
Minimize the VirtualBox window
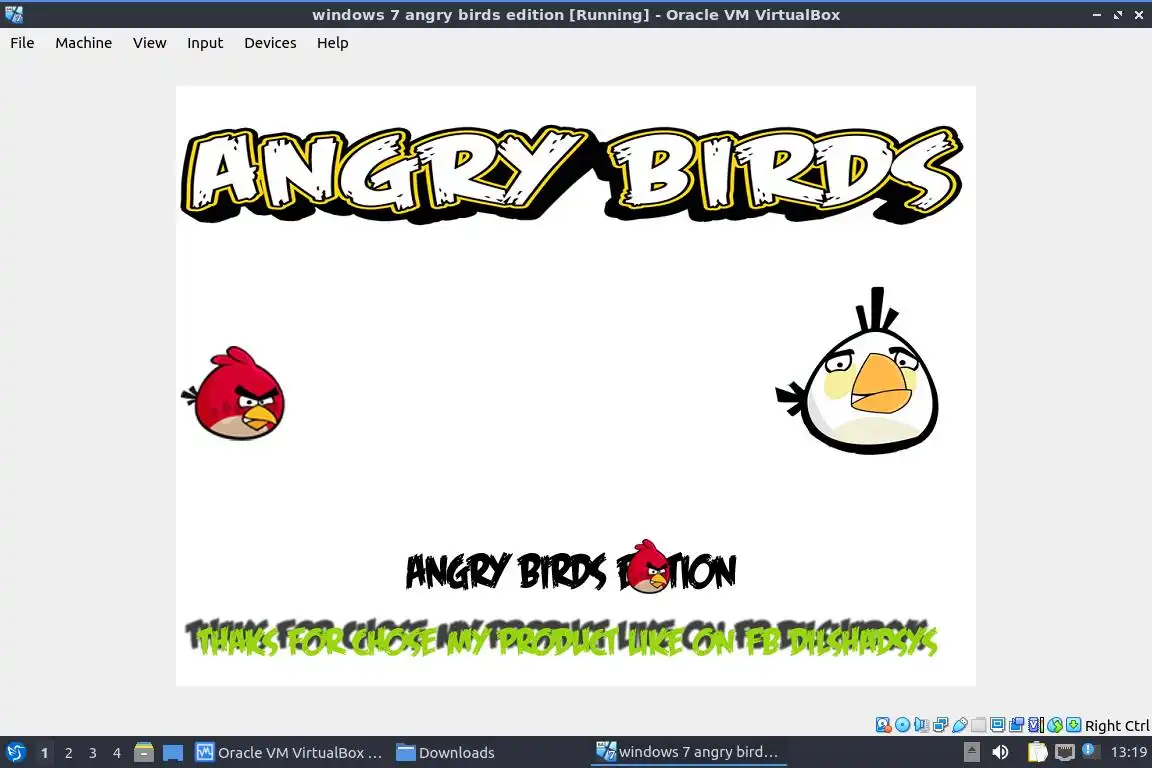[x=1097, y=15]
